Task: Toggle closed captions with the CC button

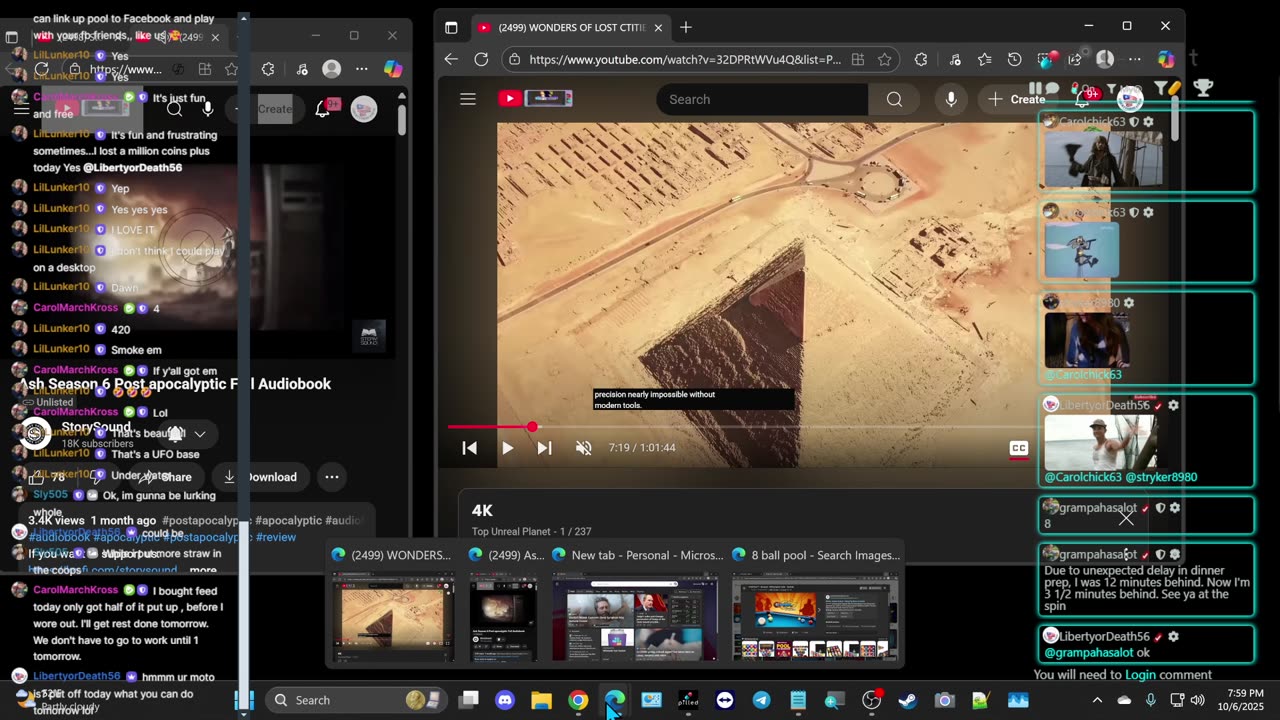Action: (1018, 448)
